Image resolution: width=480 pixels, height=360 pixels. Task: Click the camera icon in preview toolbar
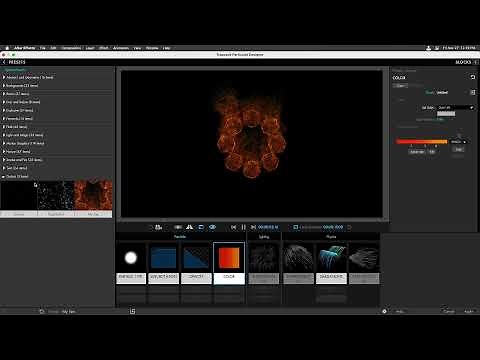(159, 227)
